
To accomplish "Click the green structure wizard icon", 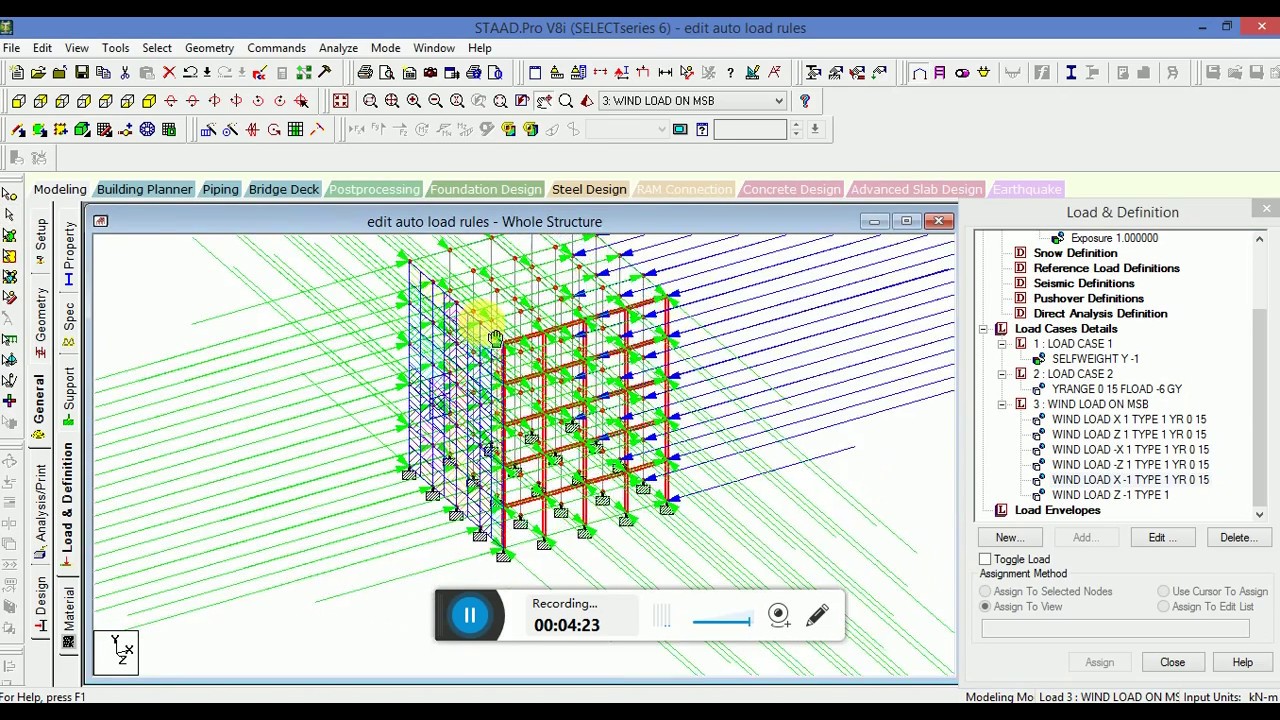I will pos(303,72).
